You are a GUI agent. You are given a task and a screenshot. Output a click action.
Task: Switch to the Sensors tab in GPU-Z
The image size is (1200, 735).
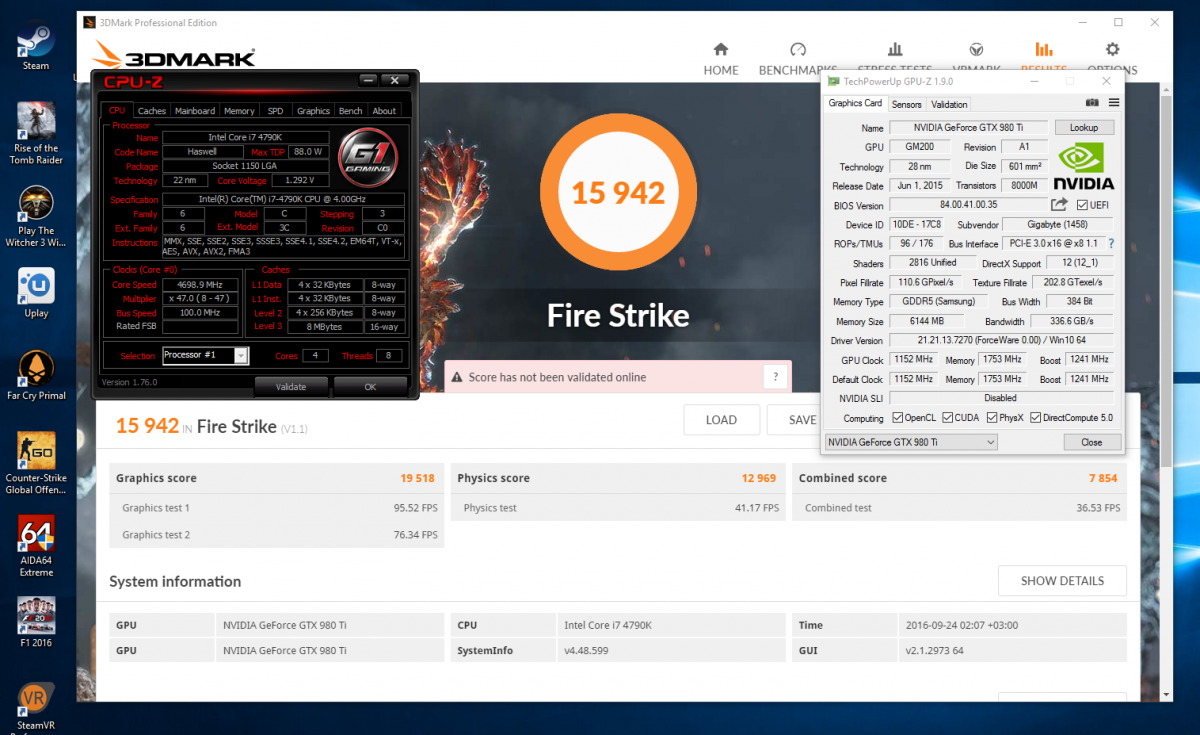click(x=906, y=104)
